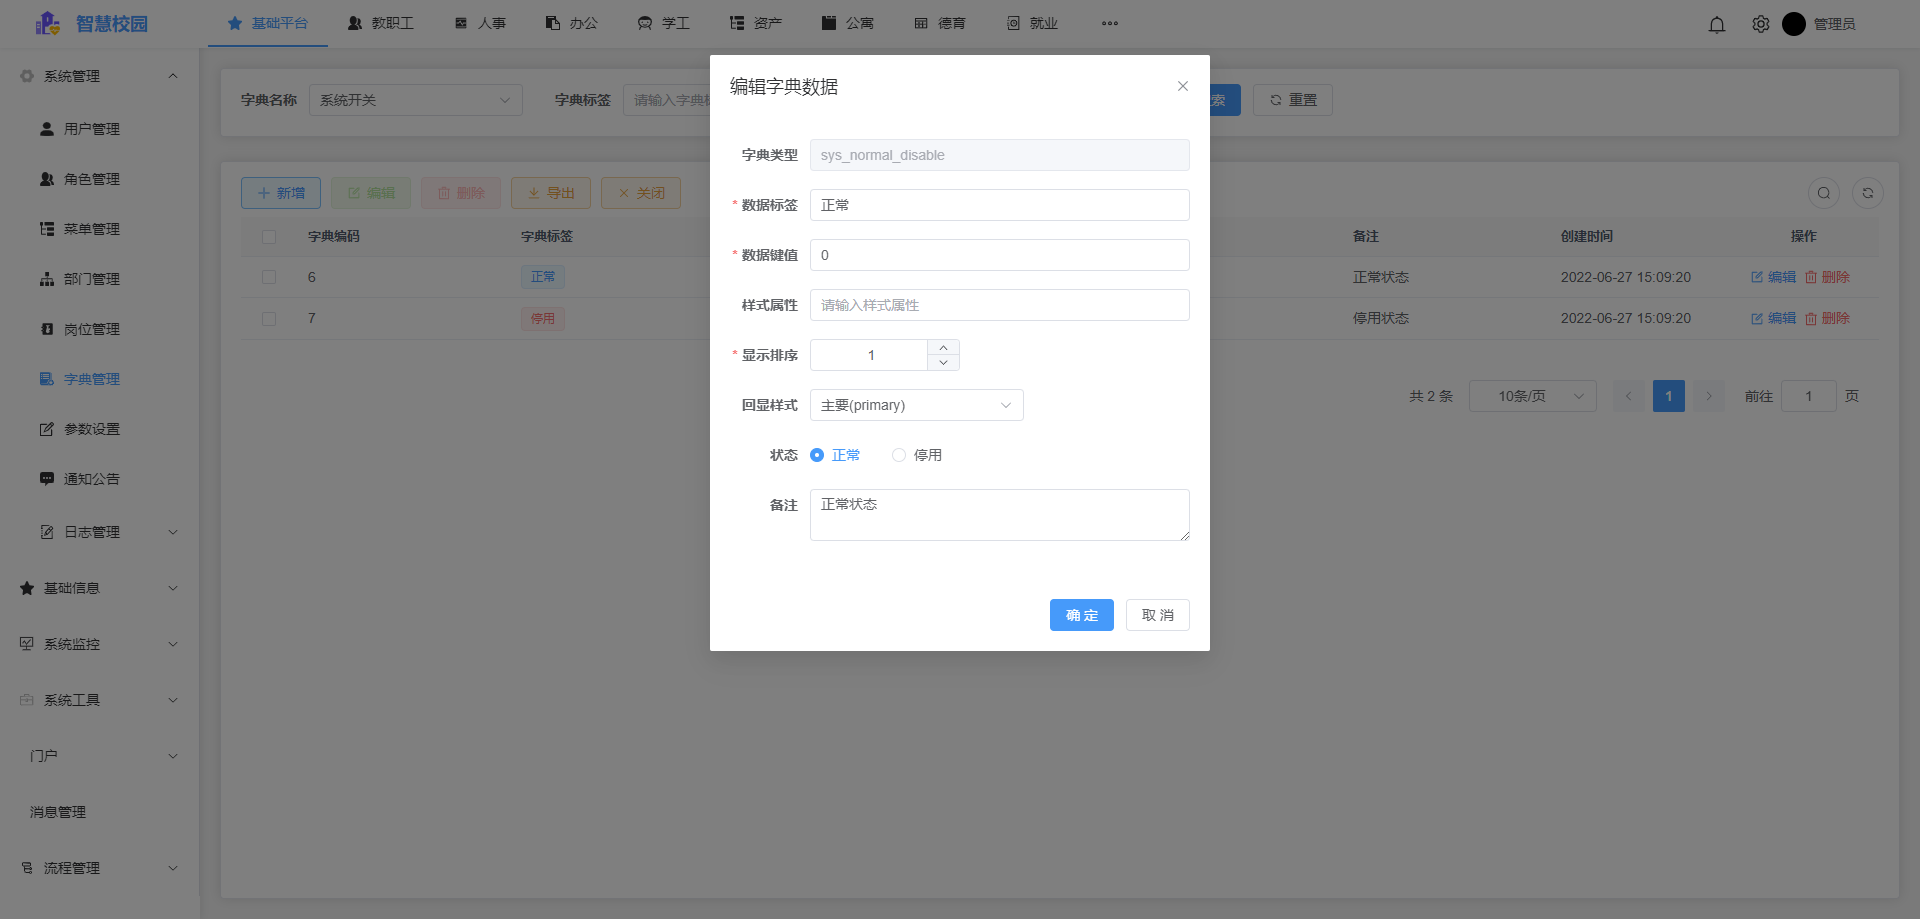Screen dimensions: 1920x919
Task: Switch to the 教职工 tab
Action: click(x=381, y=23)
